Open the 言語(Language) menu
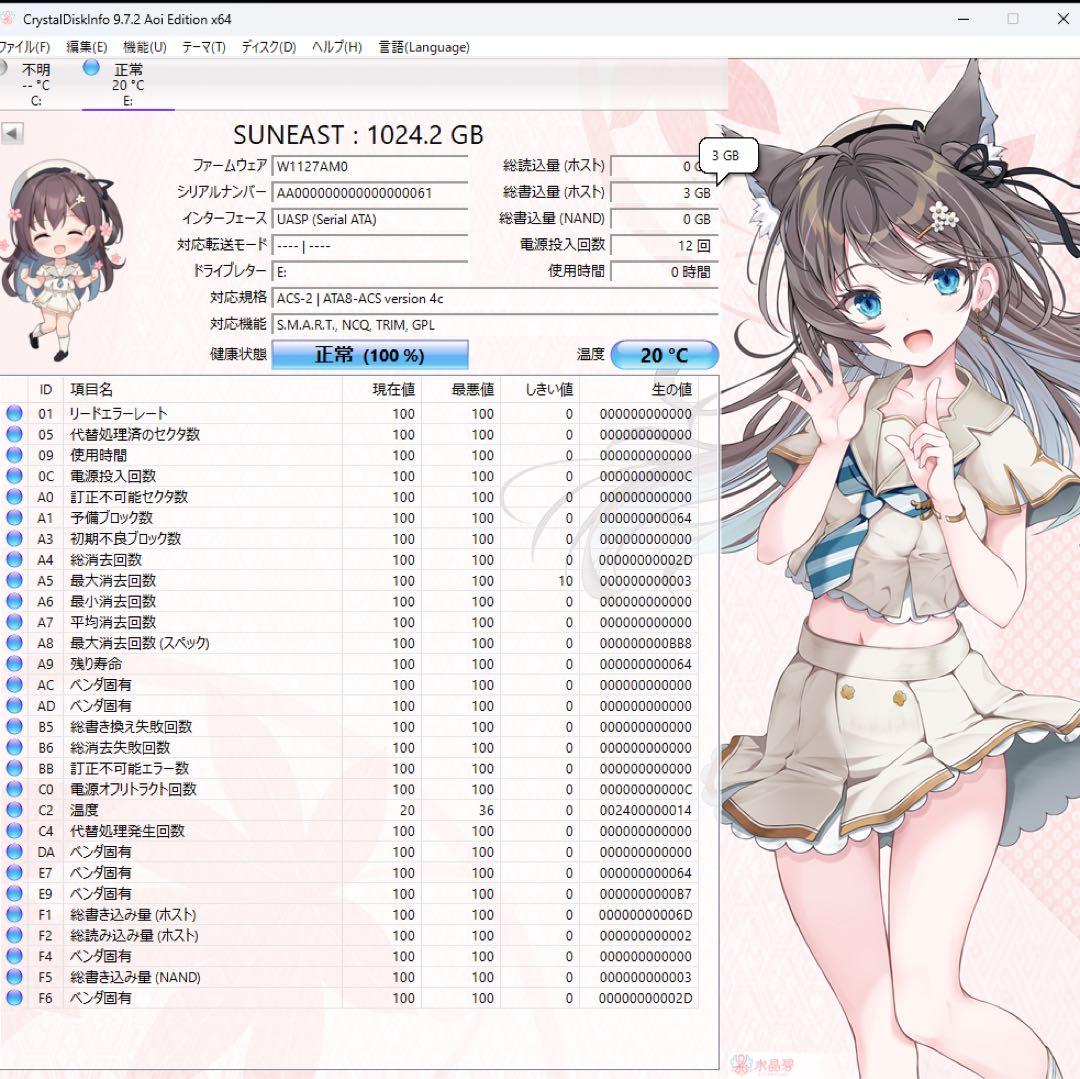Screen dimensions: 1080x1079 tap(423, 47)
